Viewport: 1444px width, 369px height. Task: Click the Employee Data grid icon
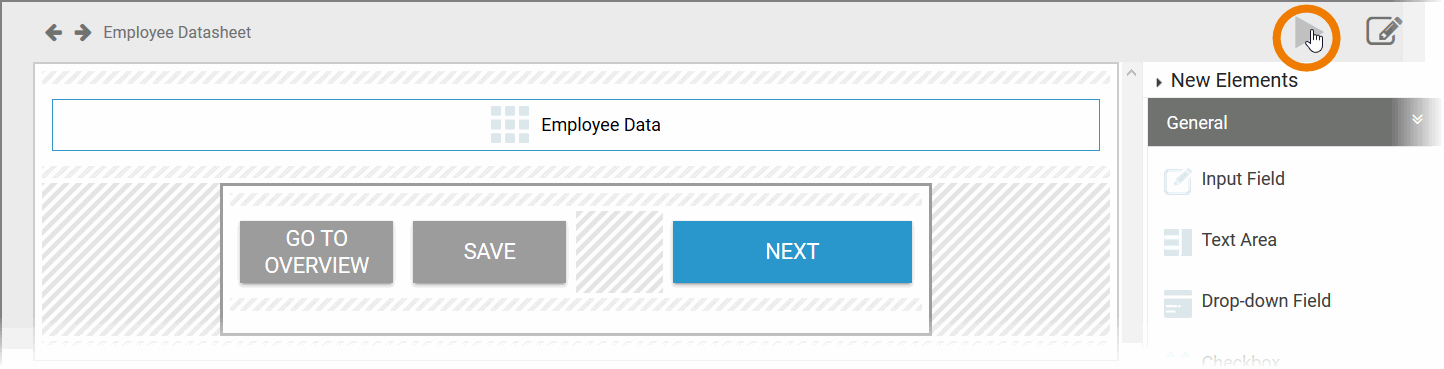pos(509,125)
